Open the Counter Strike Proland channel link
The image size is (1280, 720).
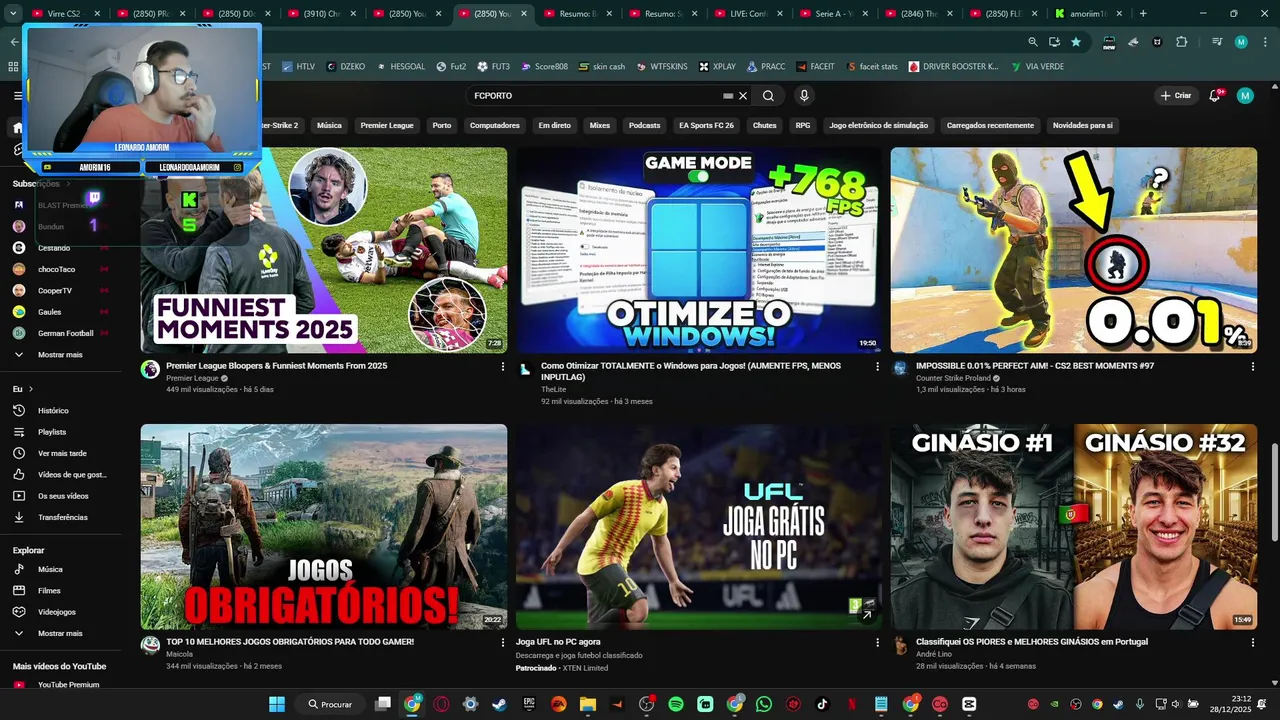pos(955,379)
